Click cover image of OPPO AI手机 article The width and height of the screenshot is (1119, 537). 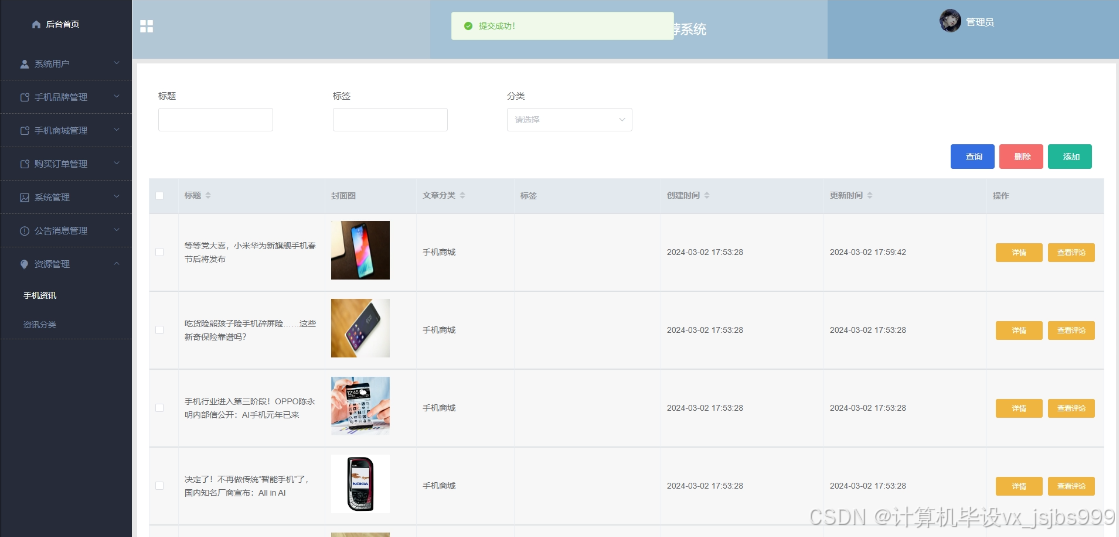point(360,406)
